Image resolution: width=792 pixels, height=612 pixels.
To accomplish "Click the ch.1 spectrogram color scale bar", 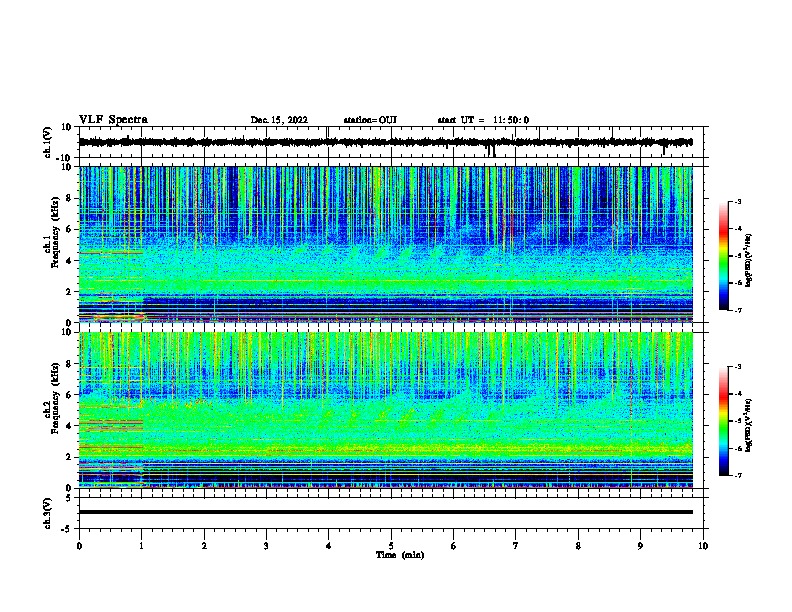I will [723, 256].
